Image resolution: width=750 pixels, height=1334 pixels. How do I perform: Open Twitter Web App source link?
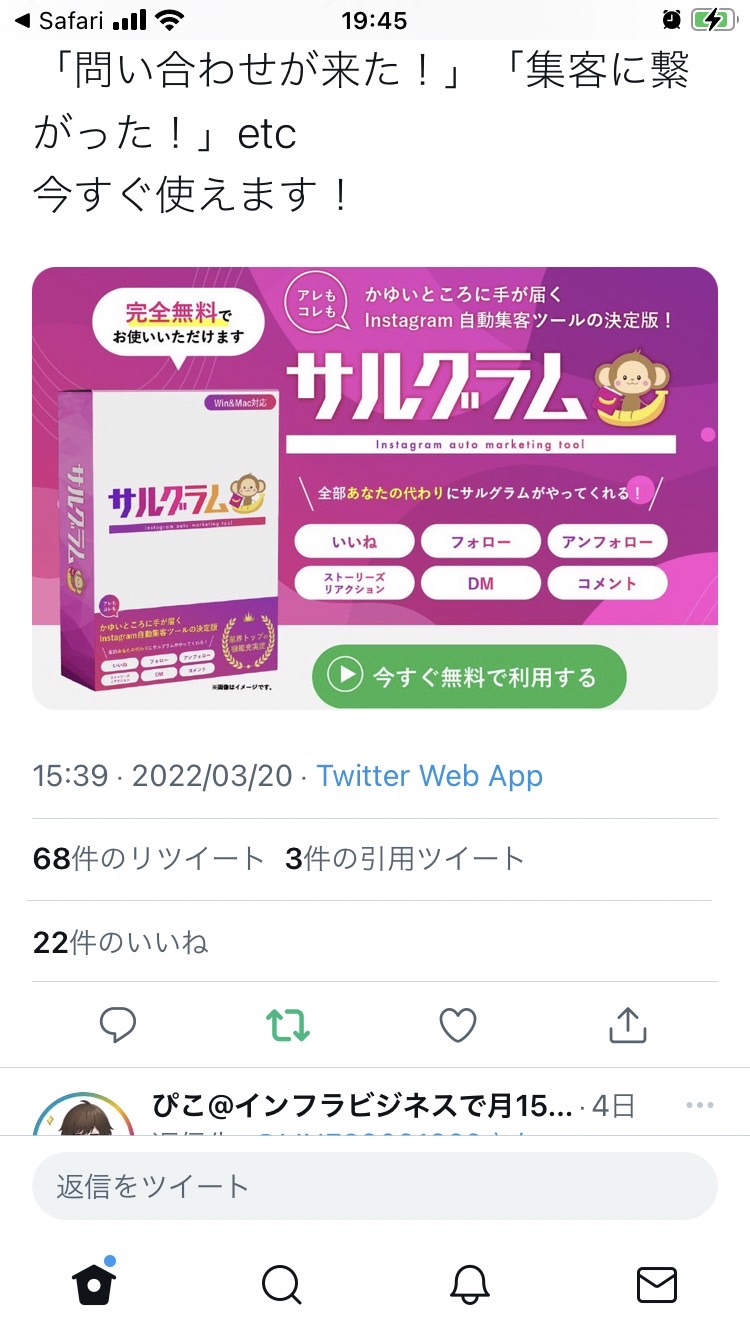[x=430, y=776]
